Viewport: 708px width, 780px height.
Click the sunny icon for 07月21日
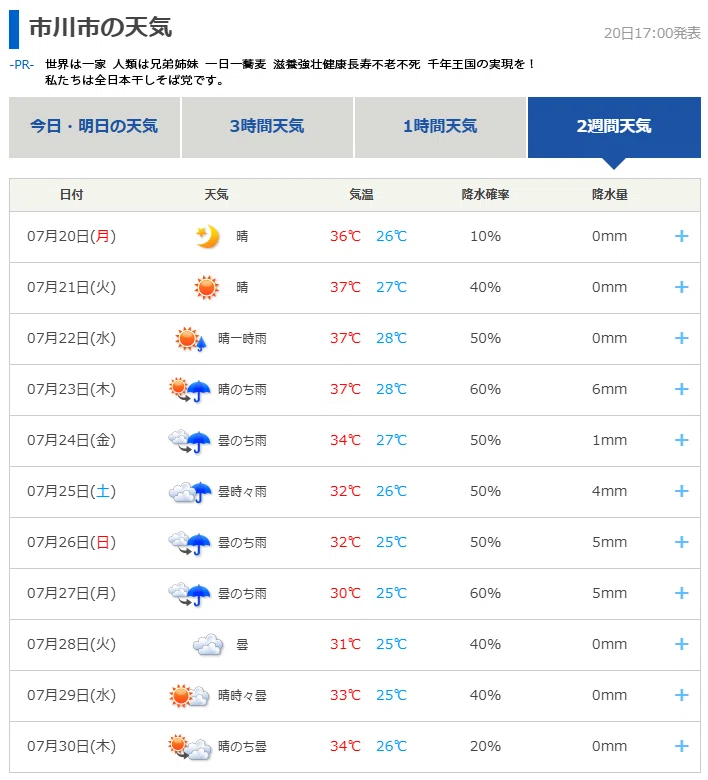[x=206, y=288]
